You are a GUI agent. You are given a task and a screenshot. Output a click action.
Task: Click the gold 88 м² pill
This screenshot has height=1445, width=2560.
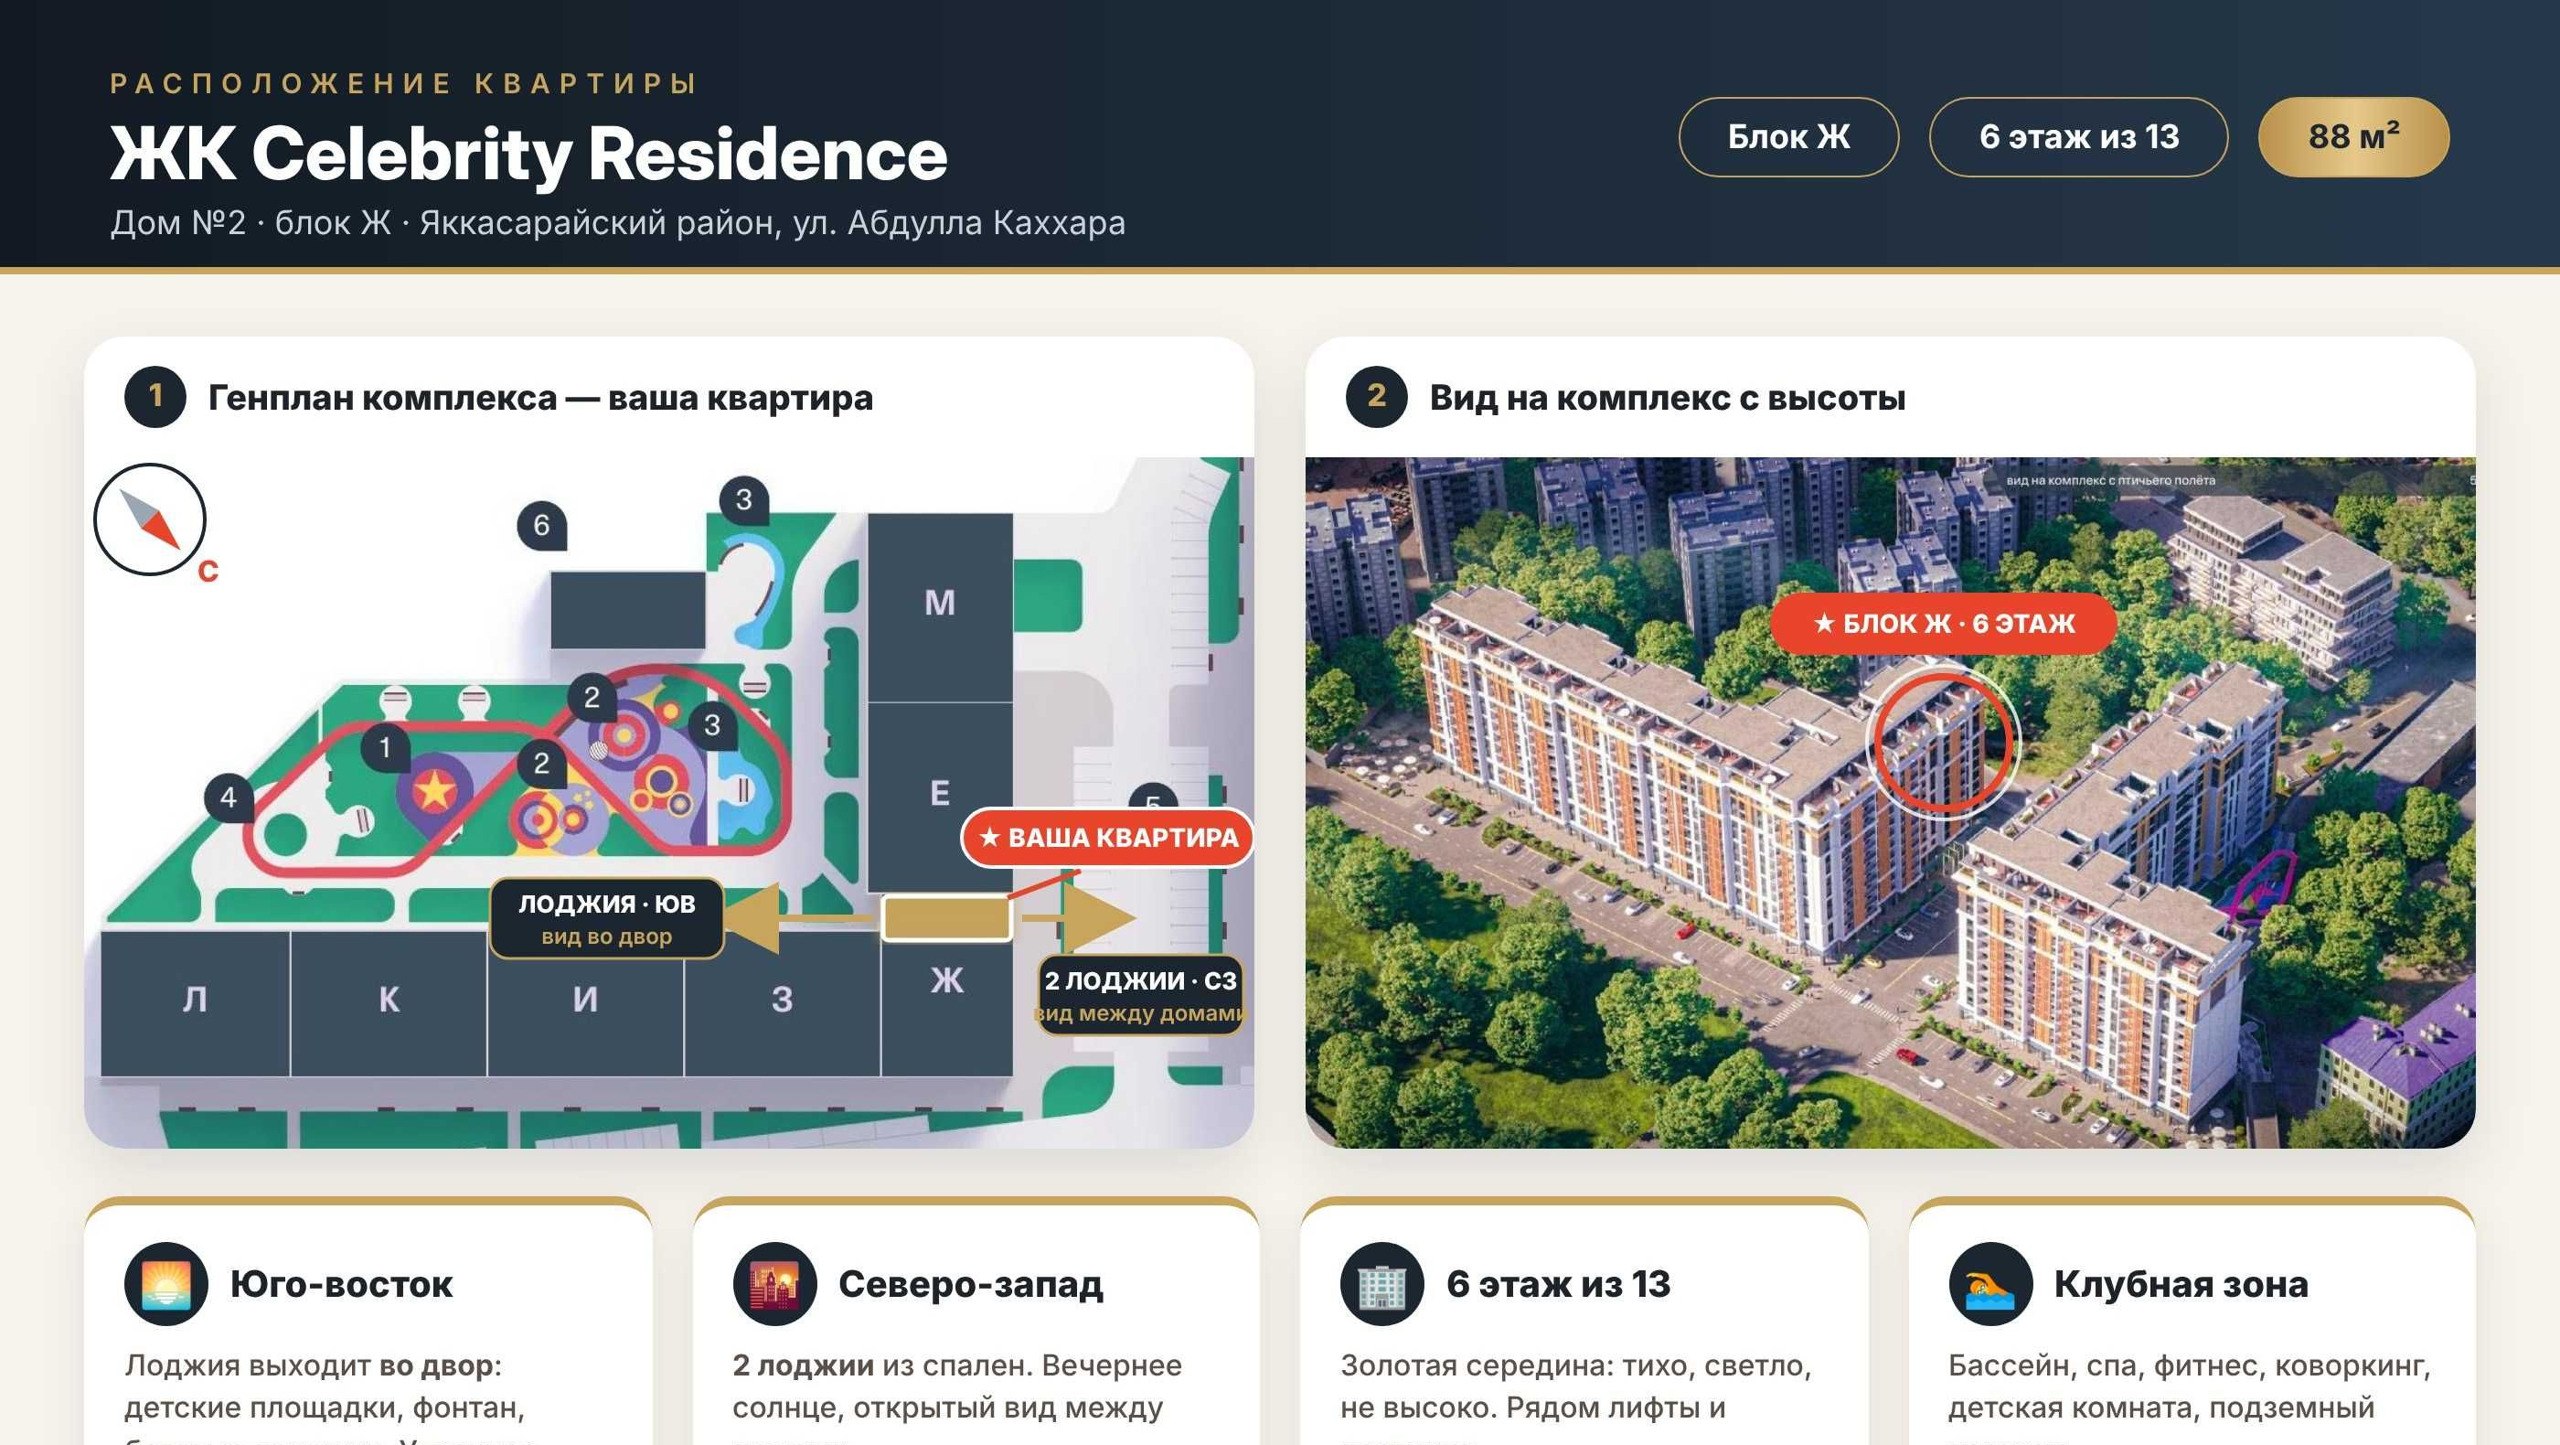(x=2353, y=137)
